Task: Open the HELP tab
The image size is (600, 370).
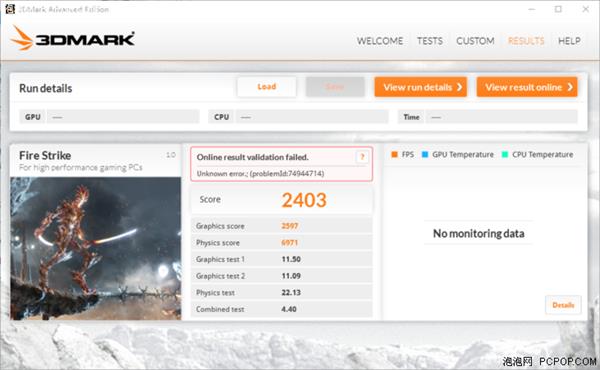Action: (x=569, y=41)
